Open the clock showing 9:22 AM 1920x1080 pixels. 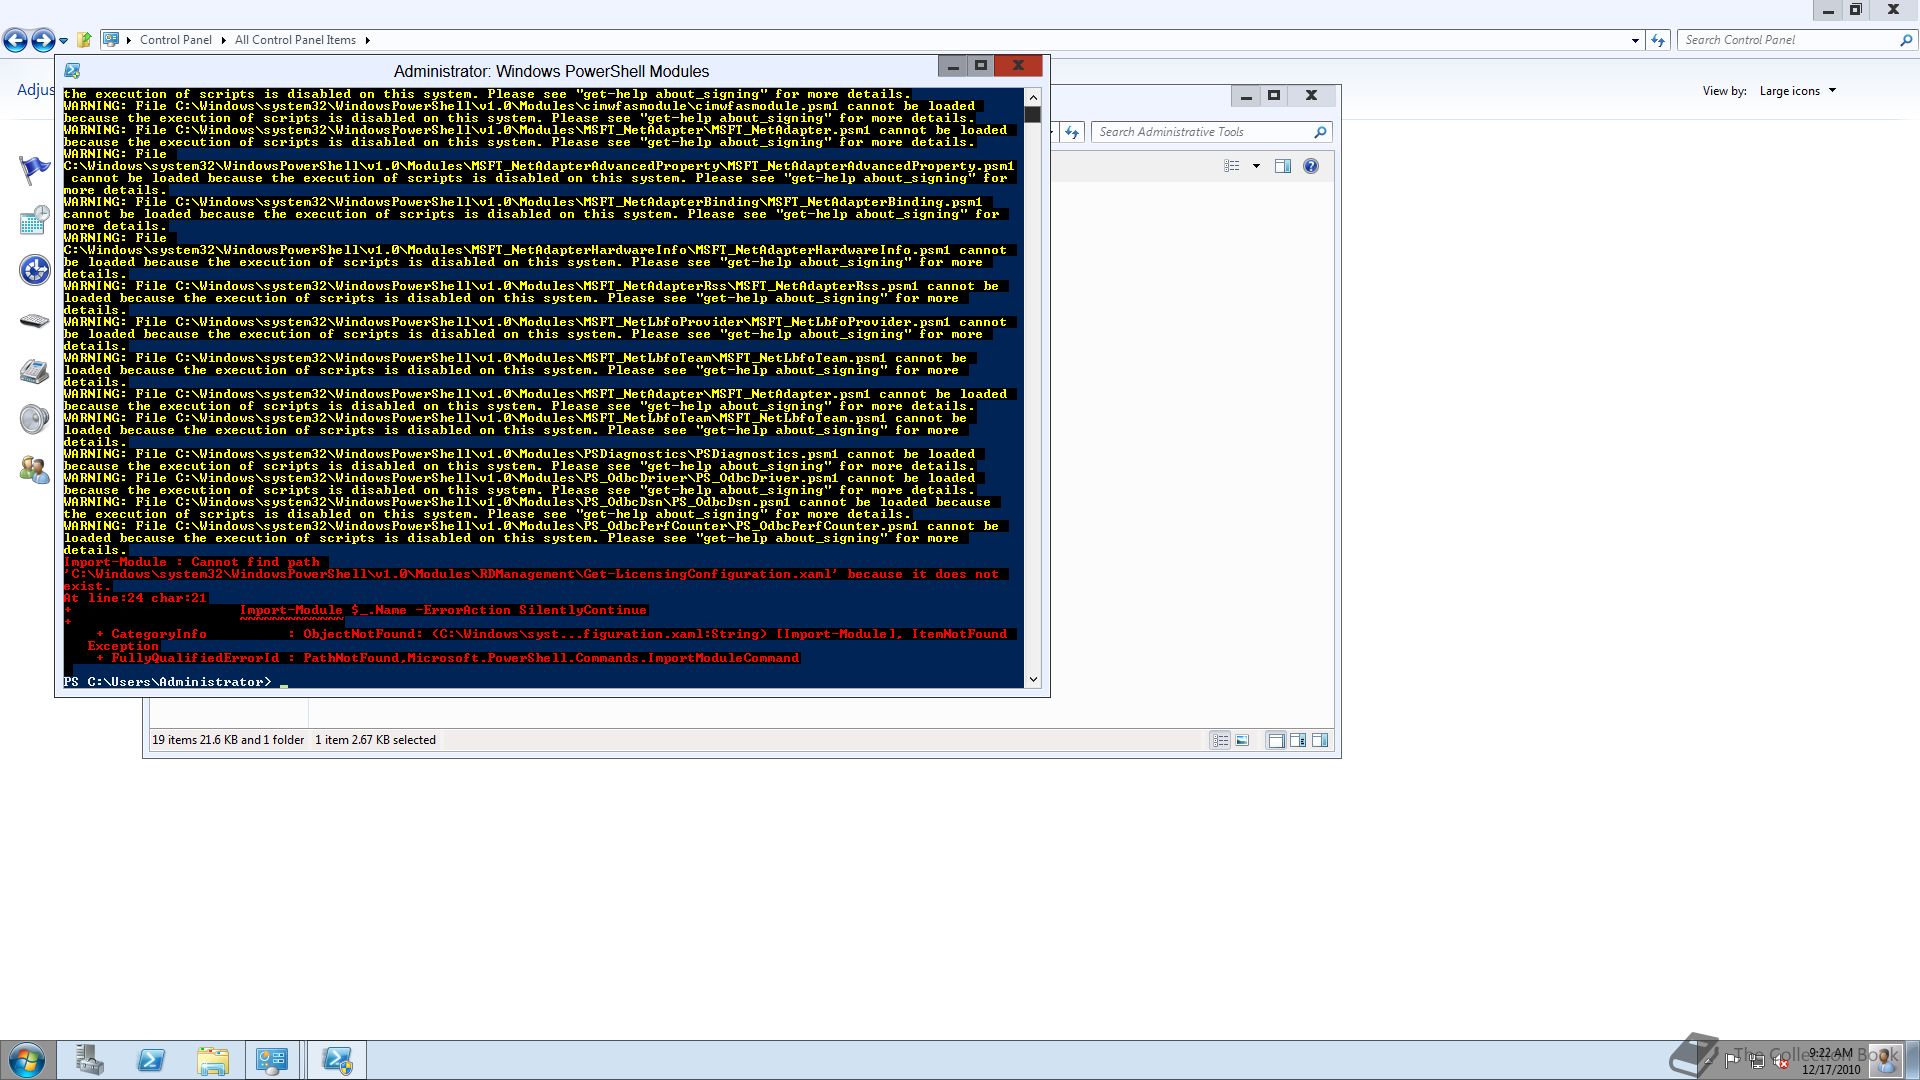[x=1831, y=1061]
